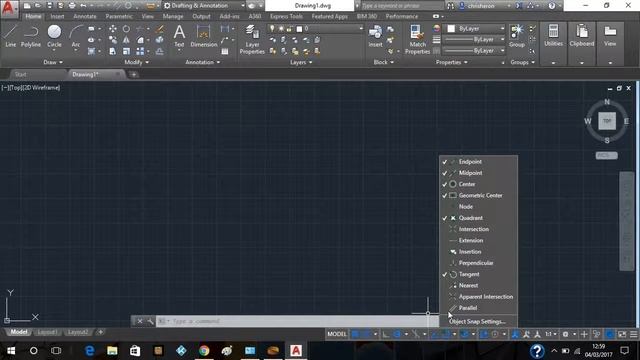Screen dimensions: 640x360
Task: Expand the Properties panel dropdown
Action: (x=451, y=62)
